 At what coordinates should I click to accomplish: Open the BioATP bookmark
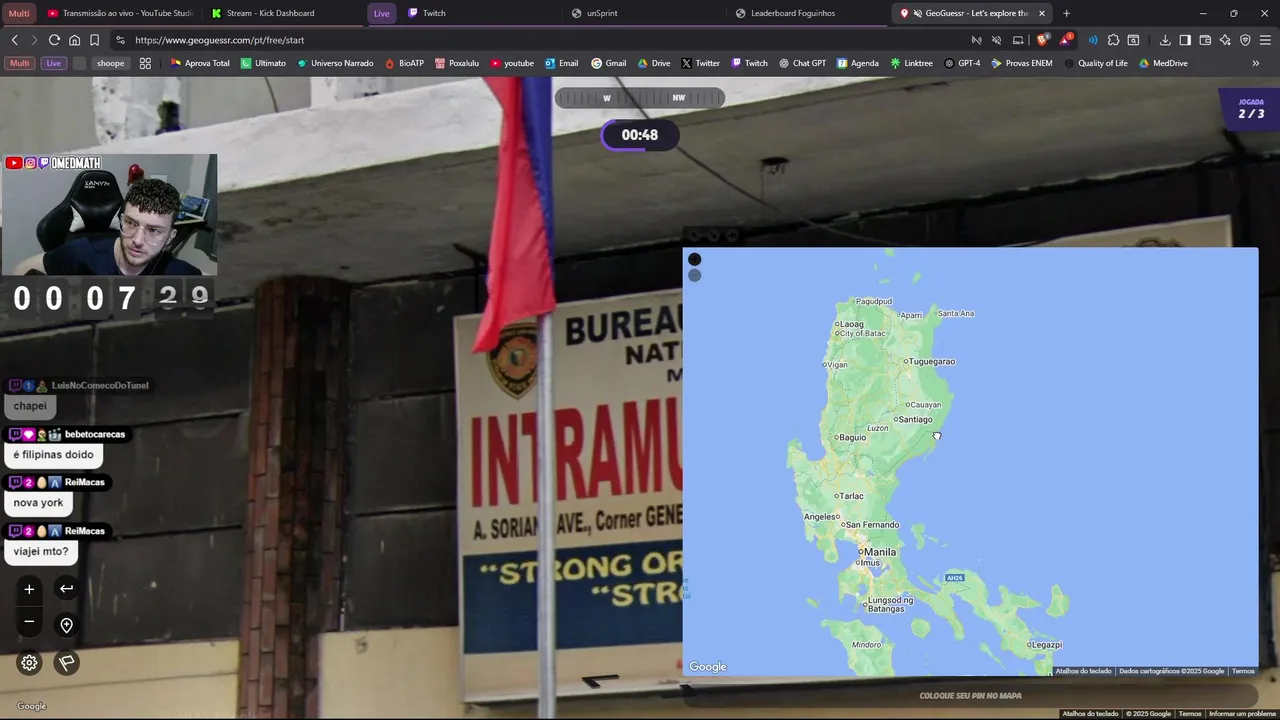404,63
